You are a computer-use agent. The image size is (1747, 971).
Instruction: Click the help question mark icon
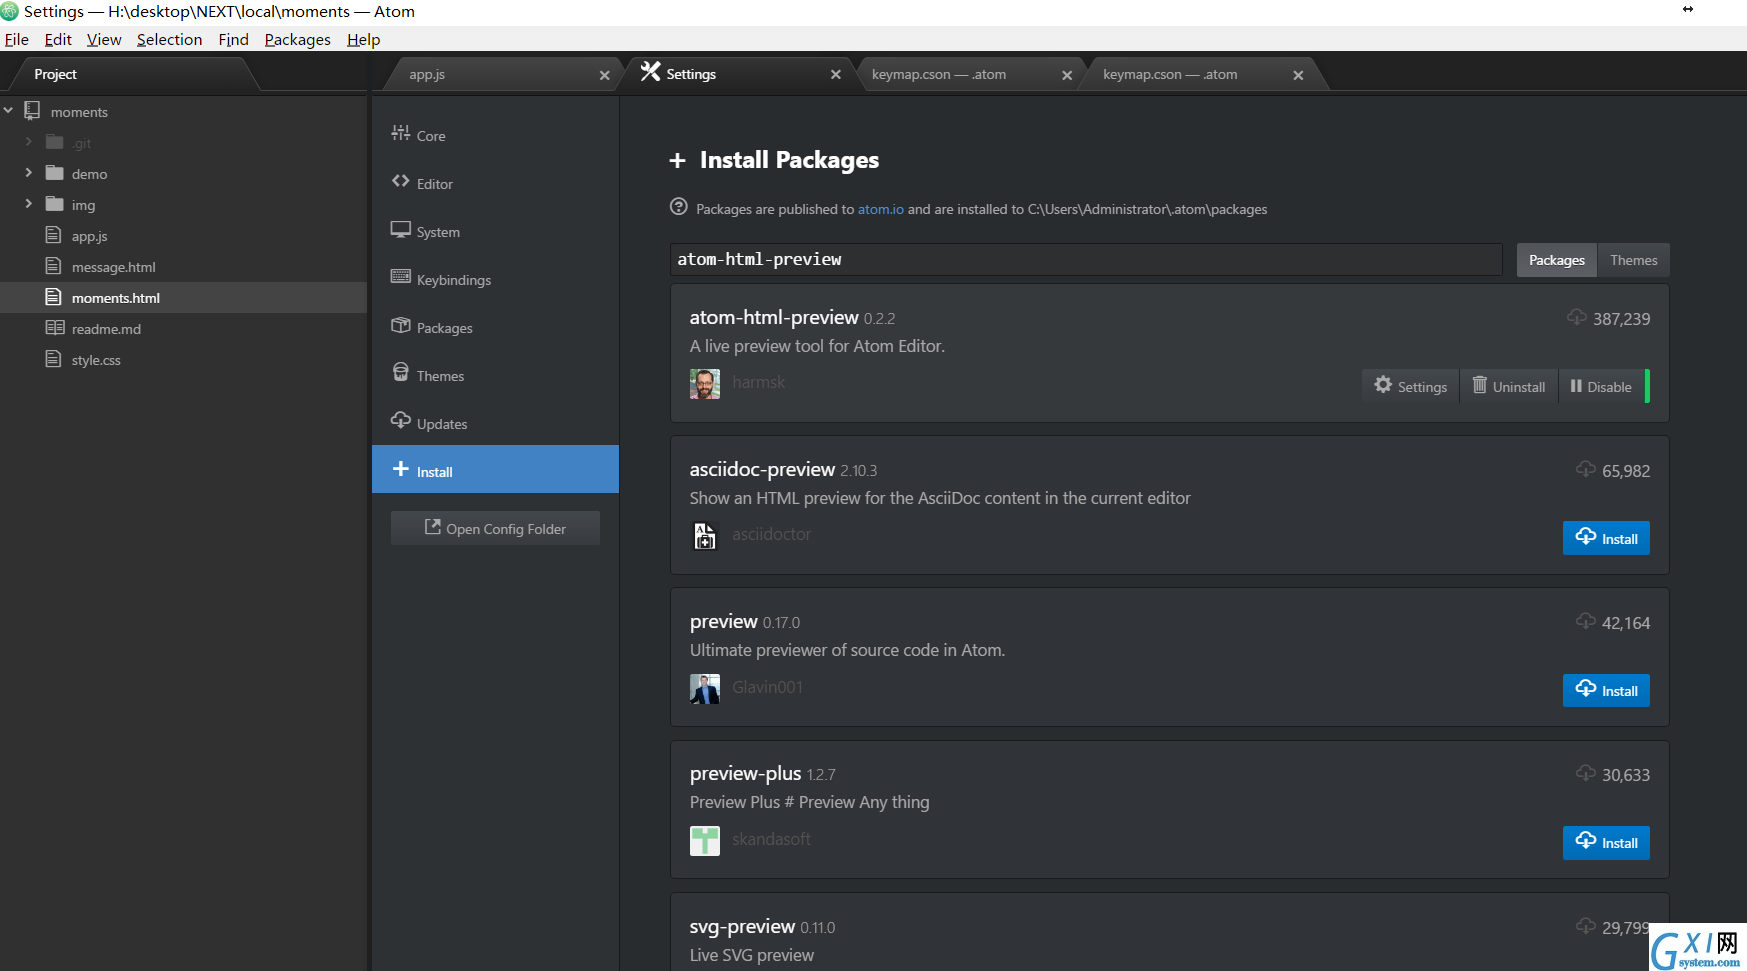678,207
